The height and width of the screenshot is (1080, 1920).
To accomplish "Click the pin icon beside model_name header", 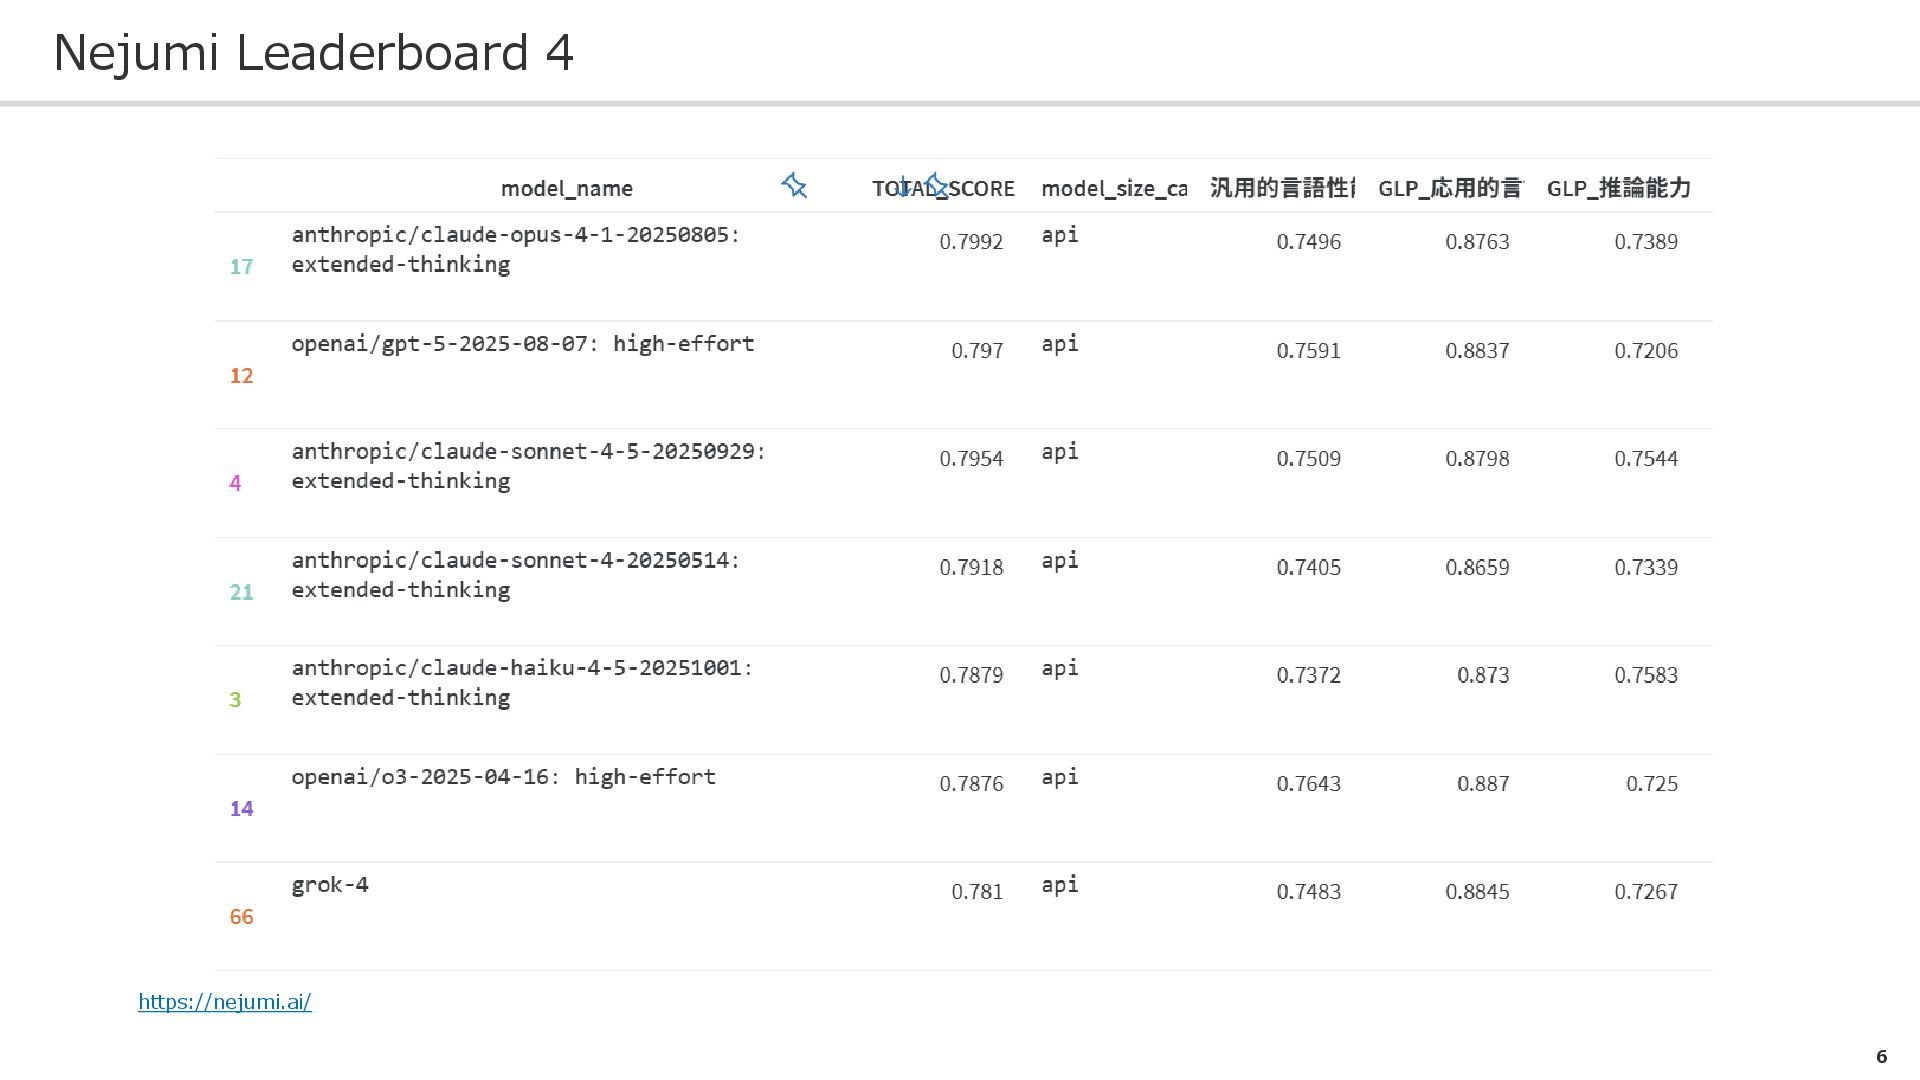I will coord(794,186).
